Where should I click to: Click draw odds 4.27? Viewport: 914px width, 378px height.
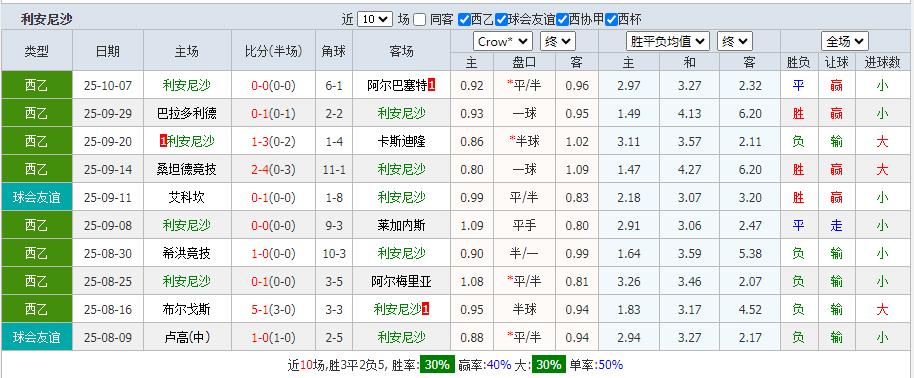click(690, 170)
